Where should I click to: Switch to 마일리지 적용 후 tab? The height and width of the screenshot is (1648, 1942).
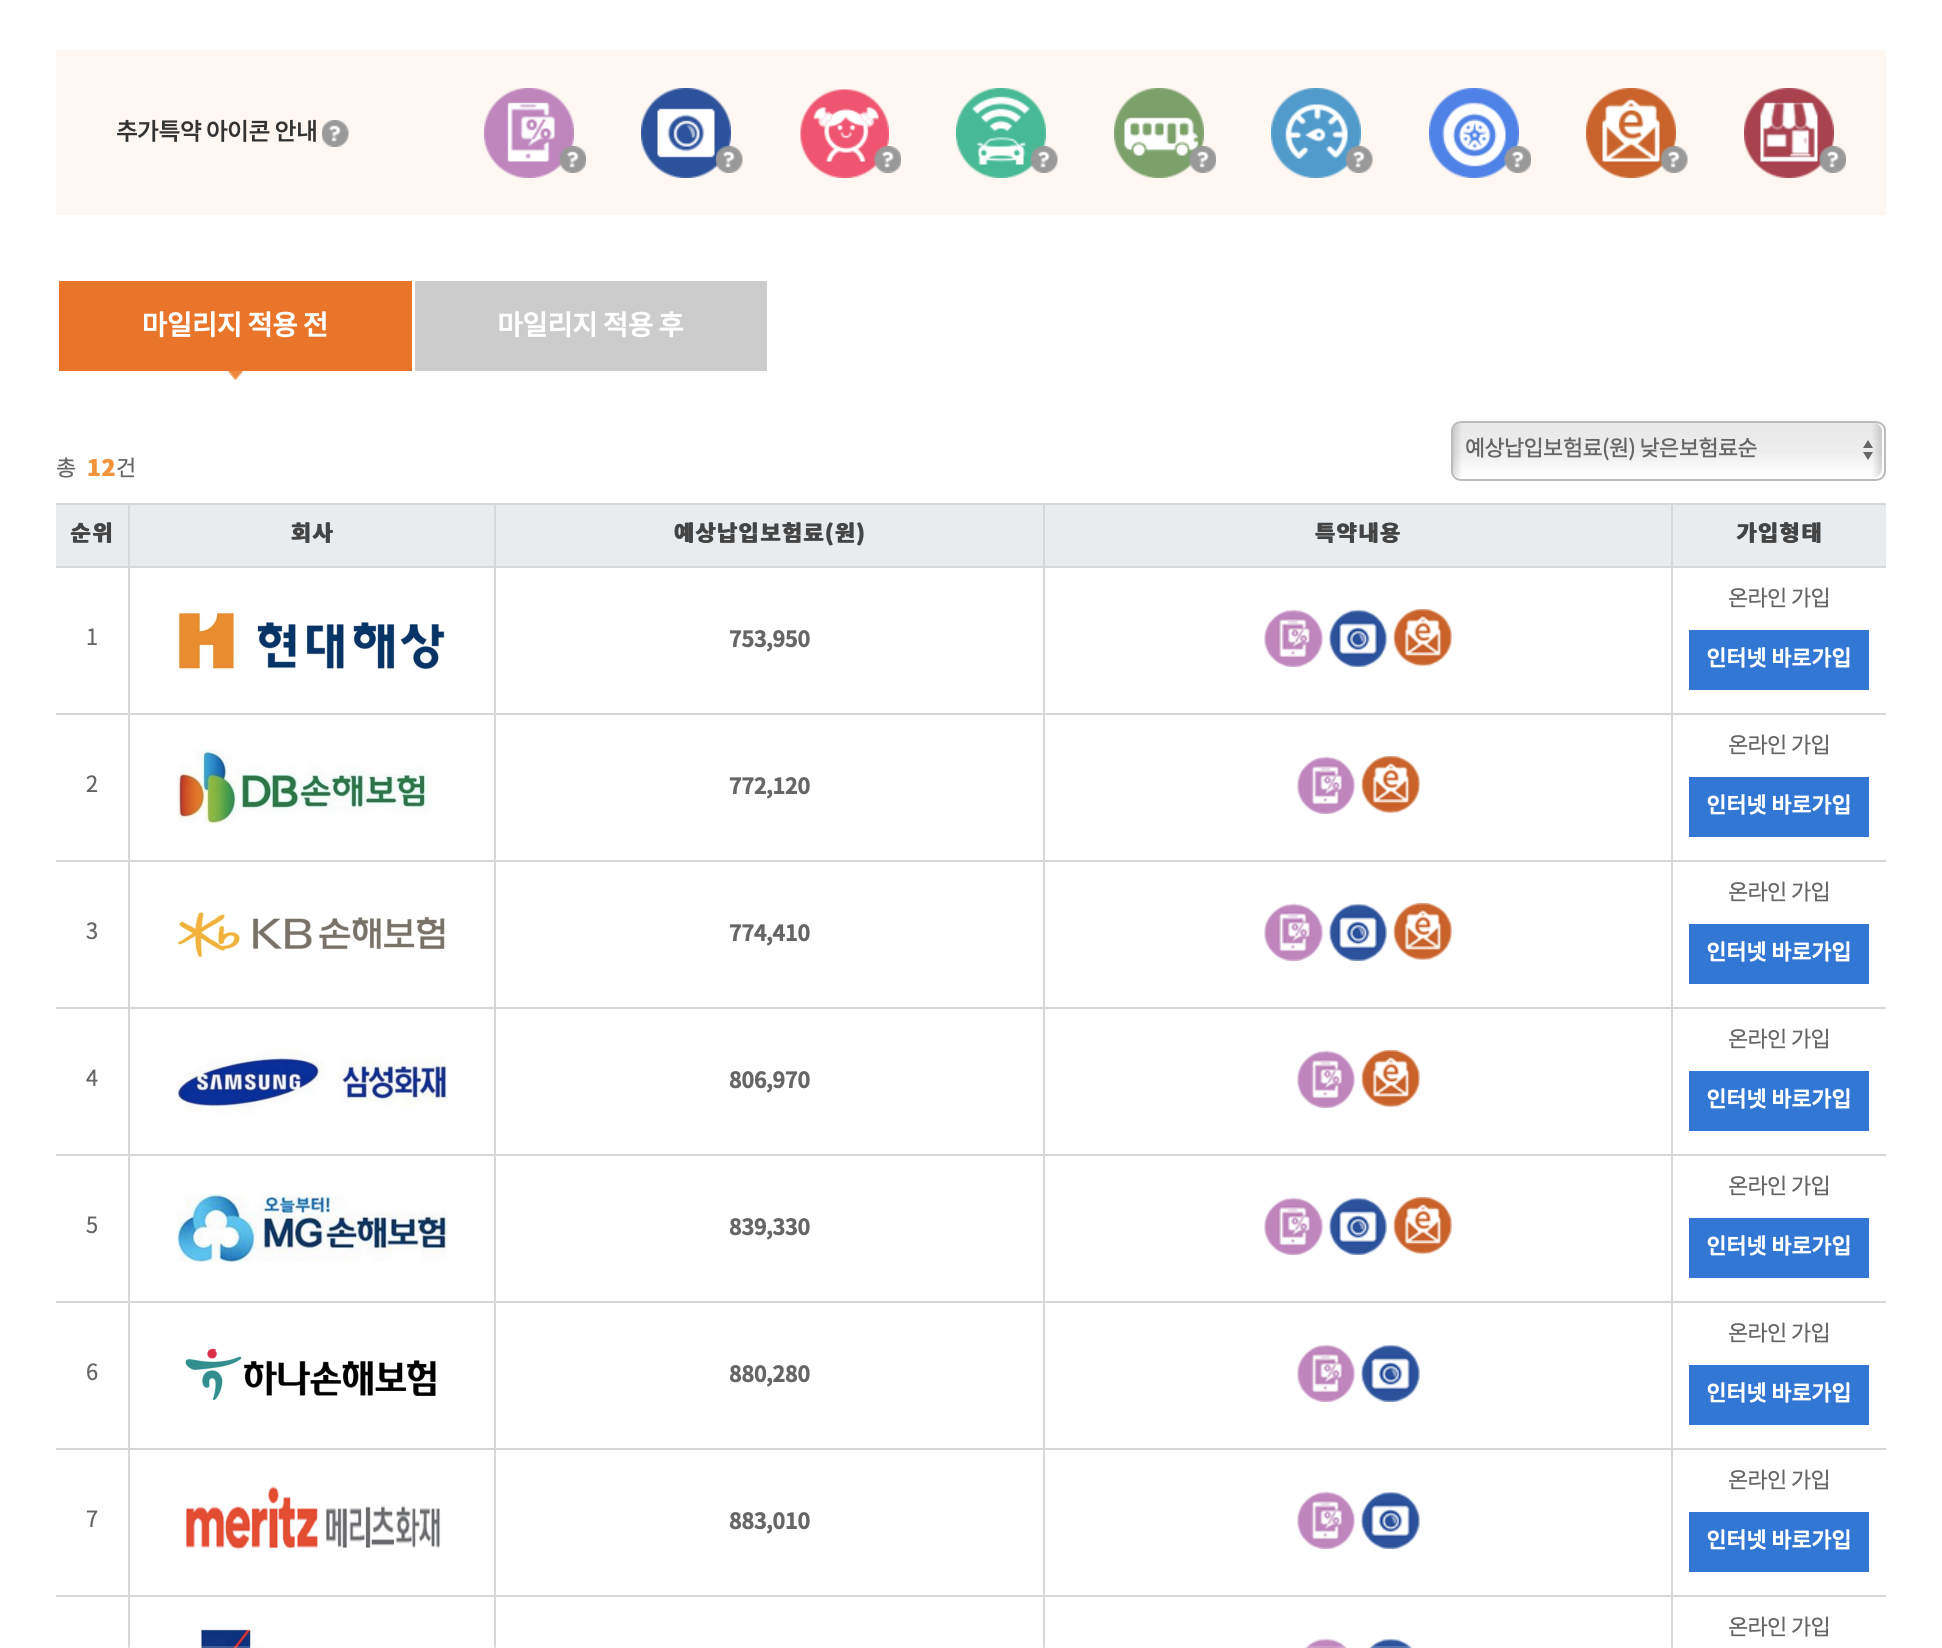coord(591,325)
